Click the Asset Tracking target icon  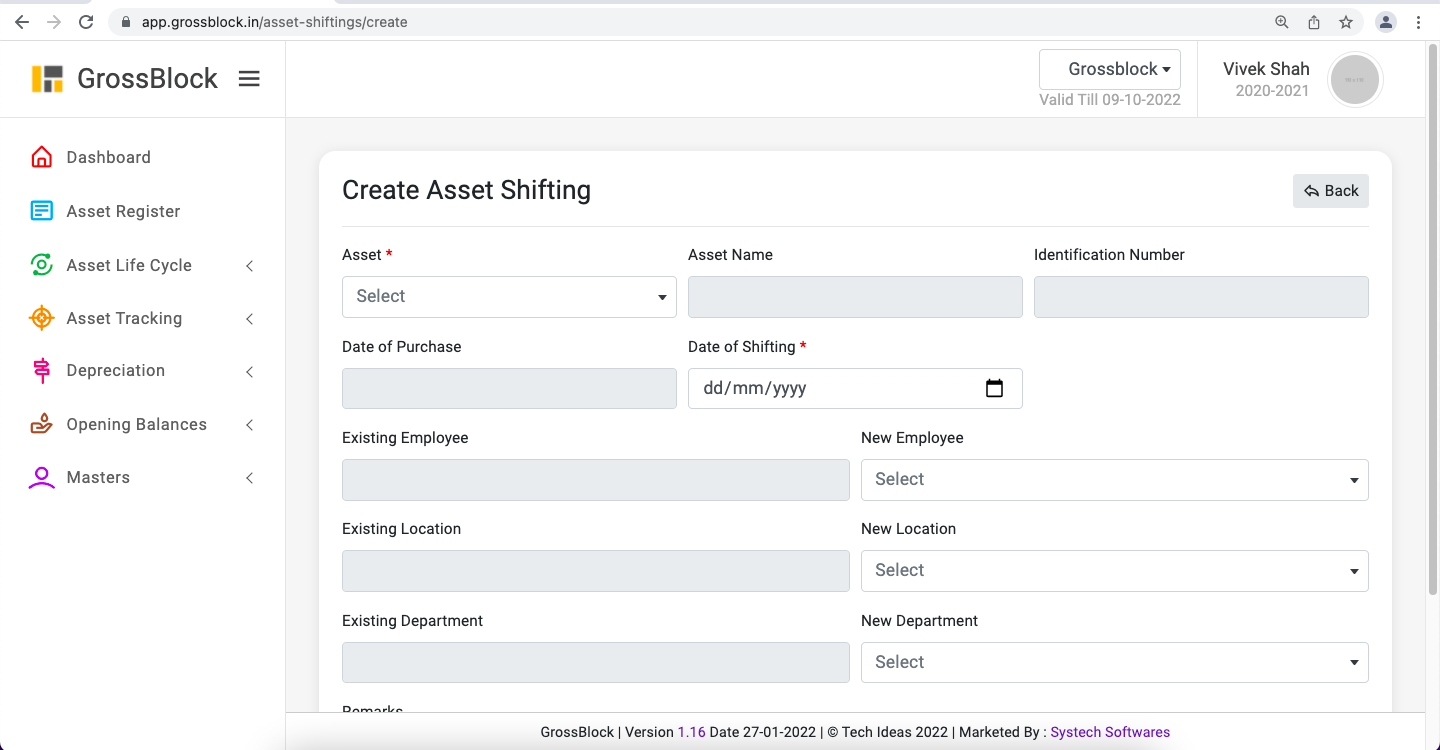click(41, 318)
